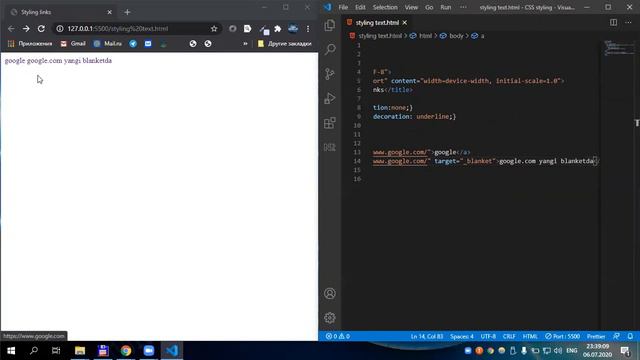Open Edit menu in VS Code
Screen dimensions: 640x360
(360, 7)
